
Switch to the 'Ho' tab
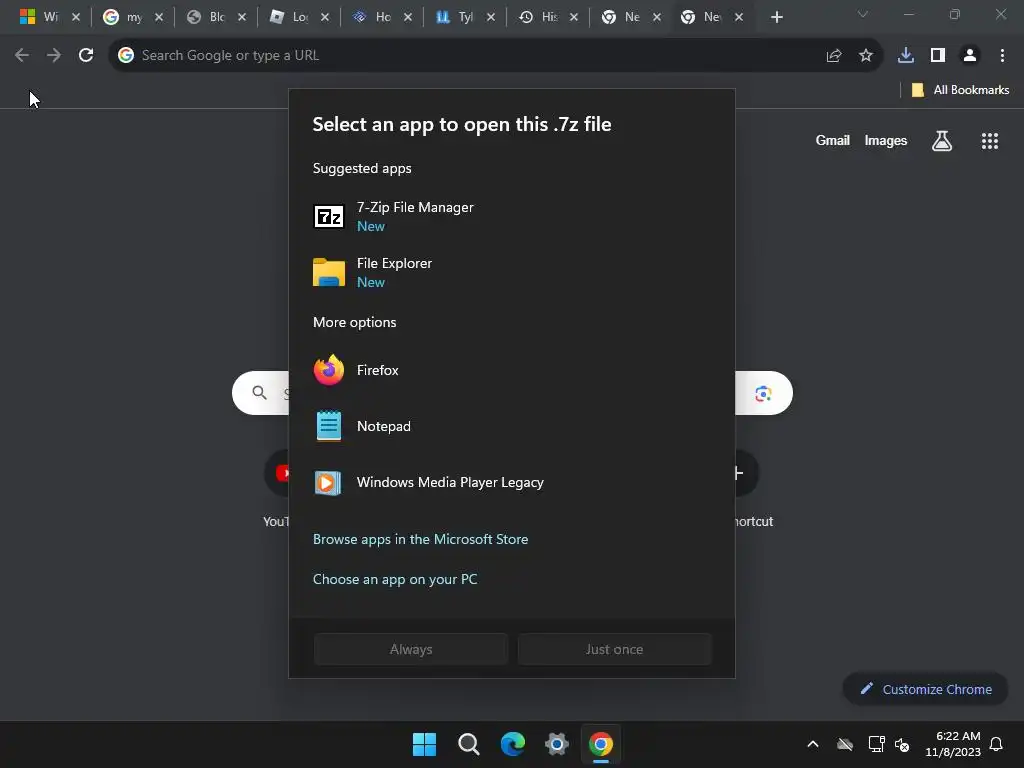point(372,17)
